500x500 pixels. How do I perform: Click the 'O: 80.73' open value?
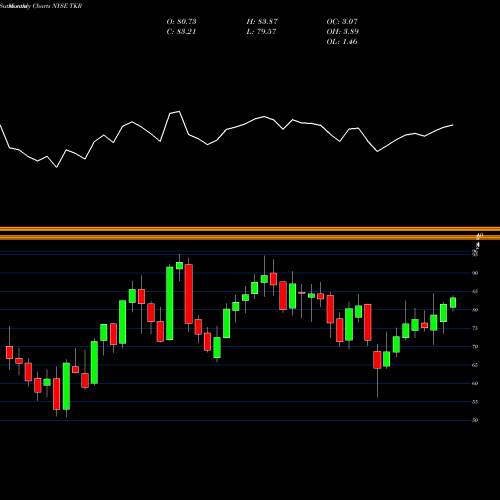click(181, 22)
